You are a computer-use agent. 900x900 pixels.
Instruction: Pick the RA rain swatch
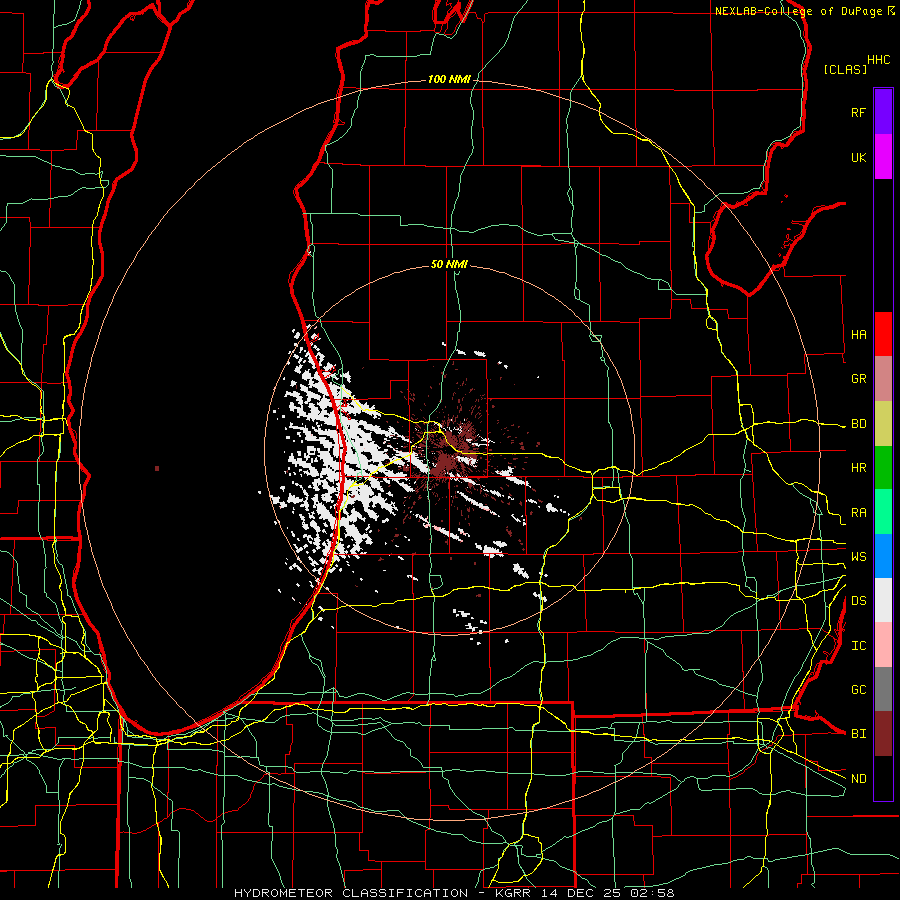883,512
